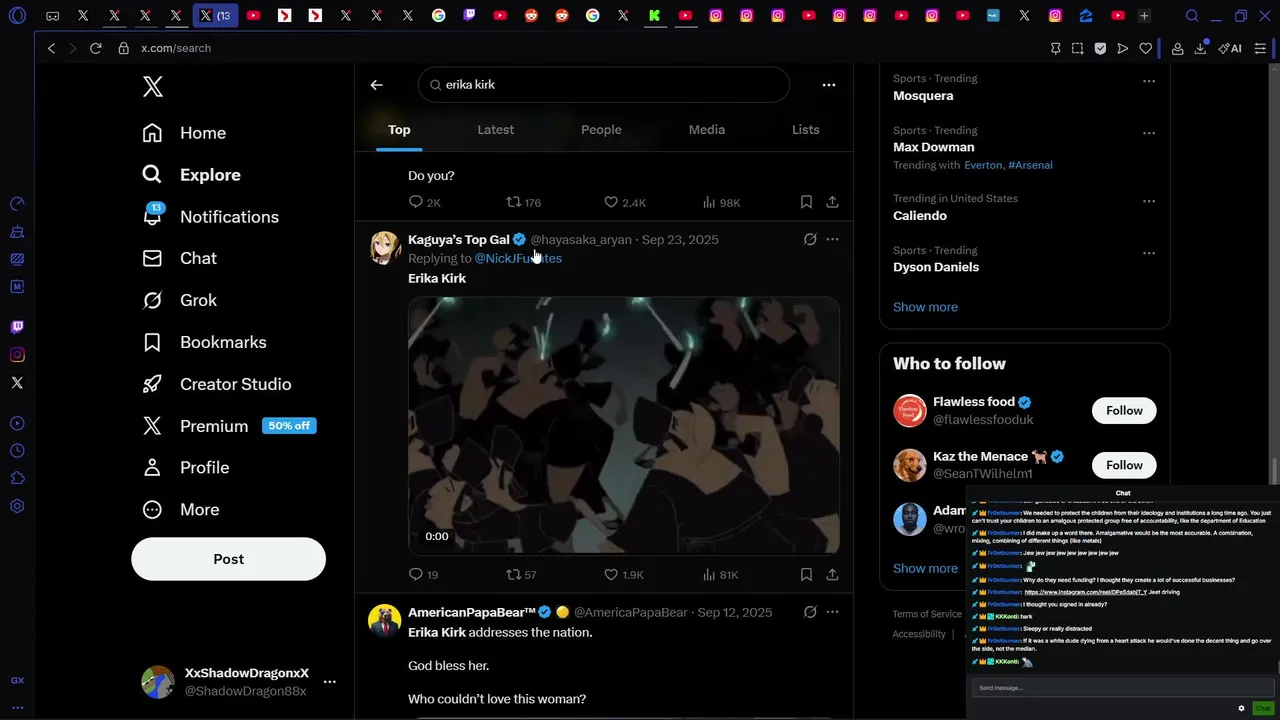Repost the post with 176 reposts

(523, 202)
